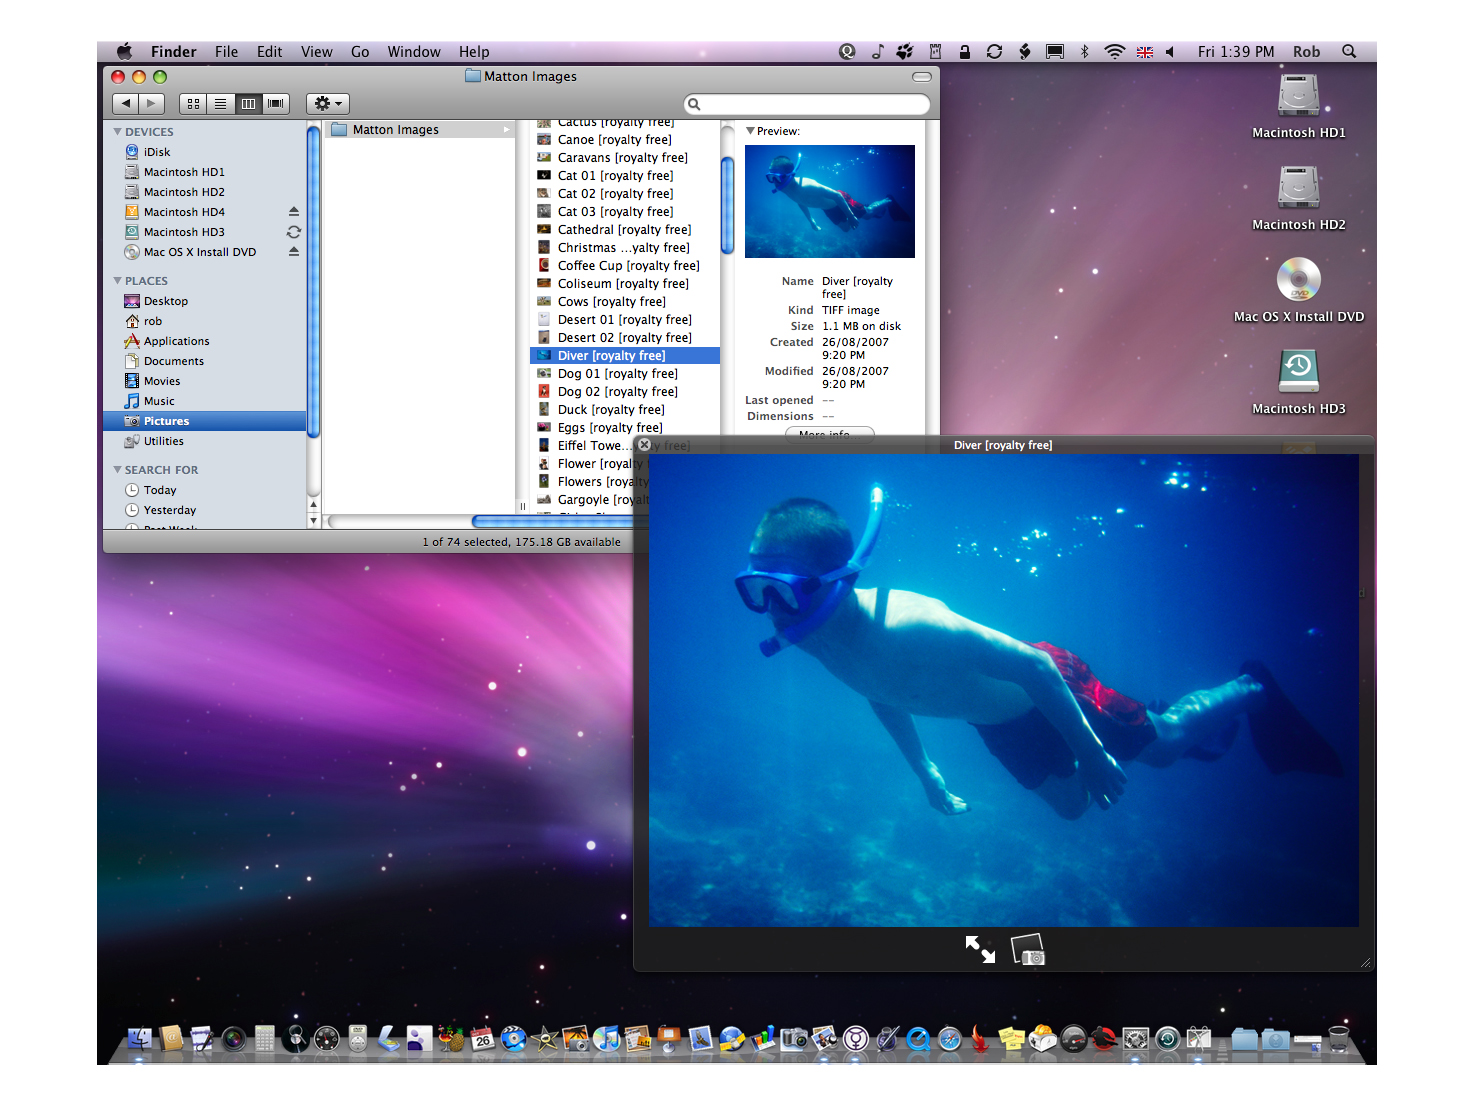Viewport: 1474px width, 1106px height.
Task: Select Applications in the sidebar
Action: click(205, 341)
